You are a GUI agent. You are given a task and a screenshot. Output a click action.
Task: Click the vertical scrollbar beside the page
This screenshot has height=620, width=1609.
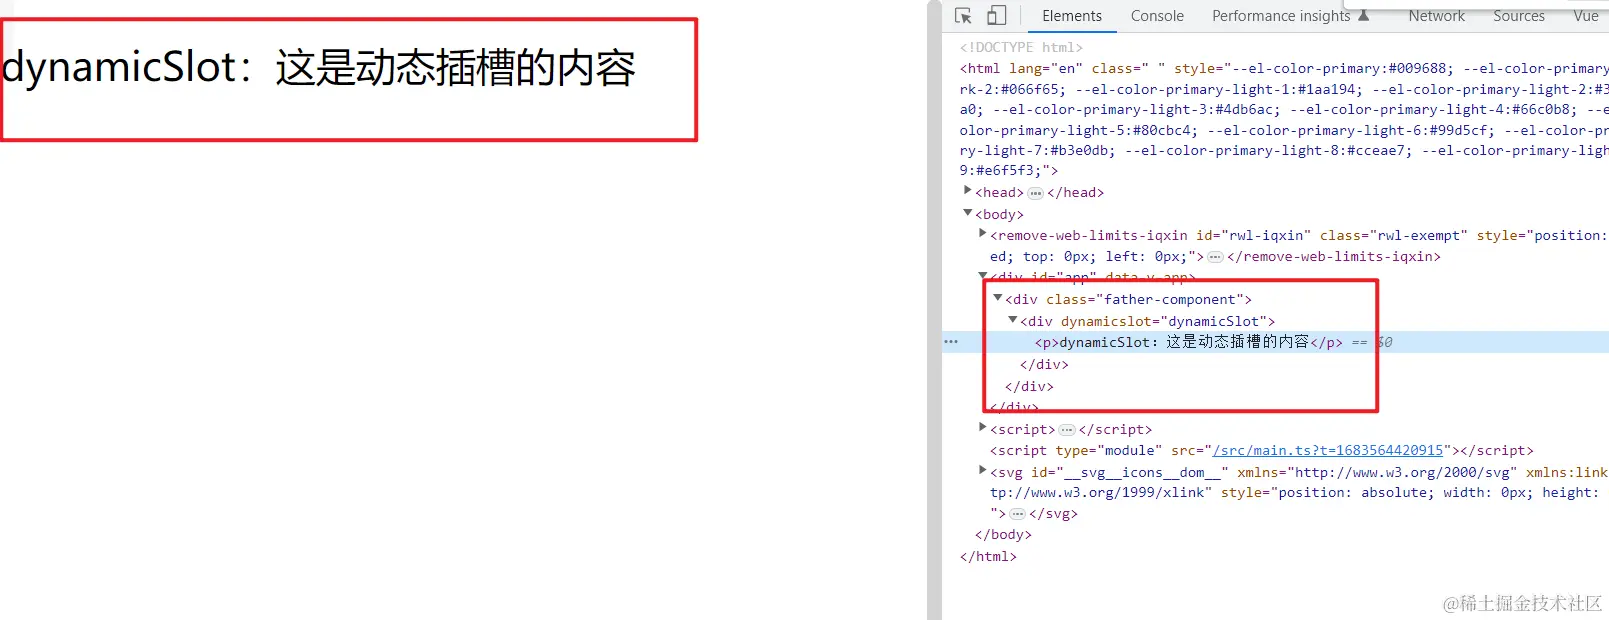pyautogui.click(x=934, y=310)
